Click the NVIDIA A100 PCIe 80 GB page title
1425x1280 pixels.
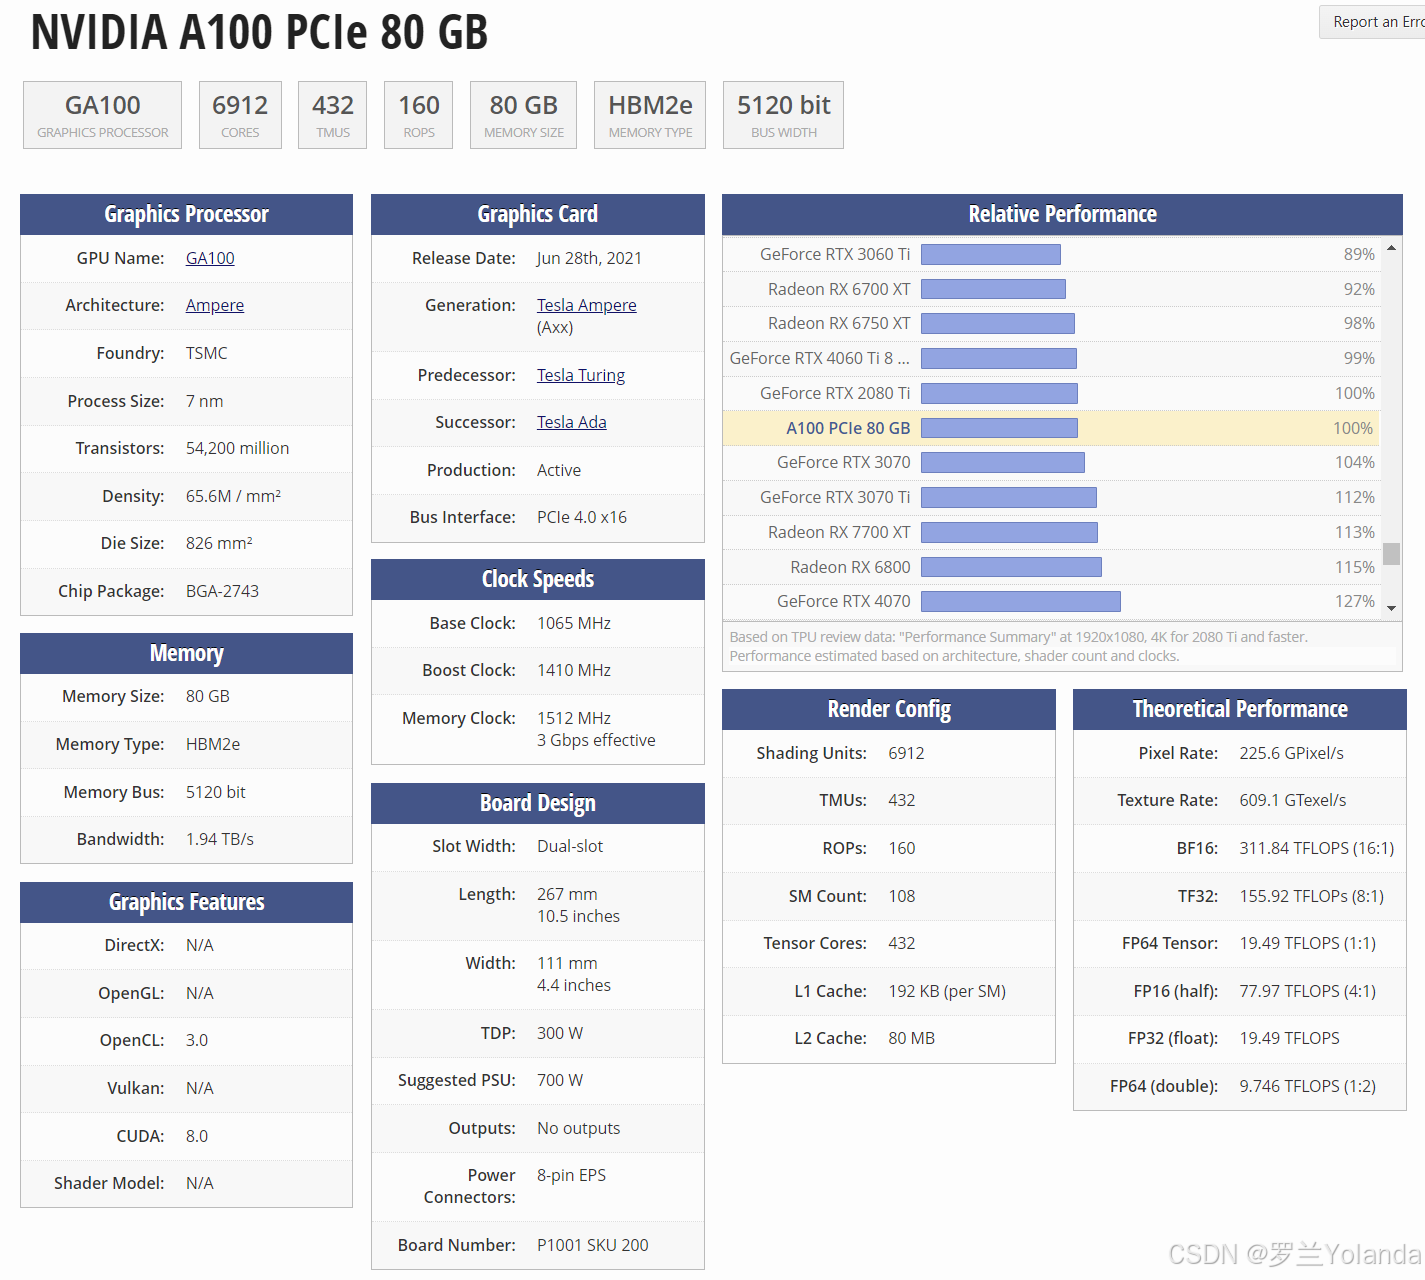[259, 31]
